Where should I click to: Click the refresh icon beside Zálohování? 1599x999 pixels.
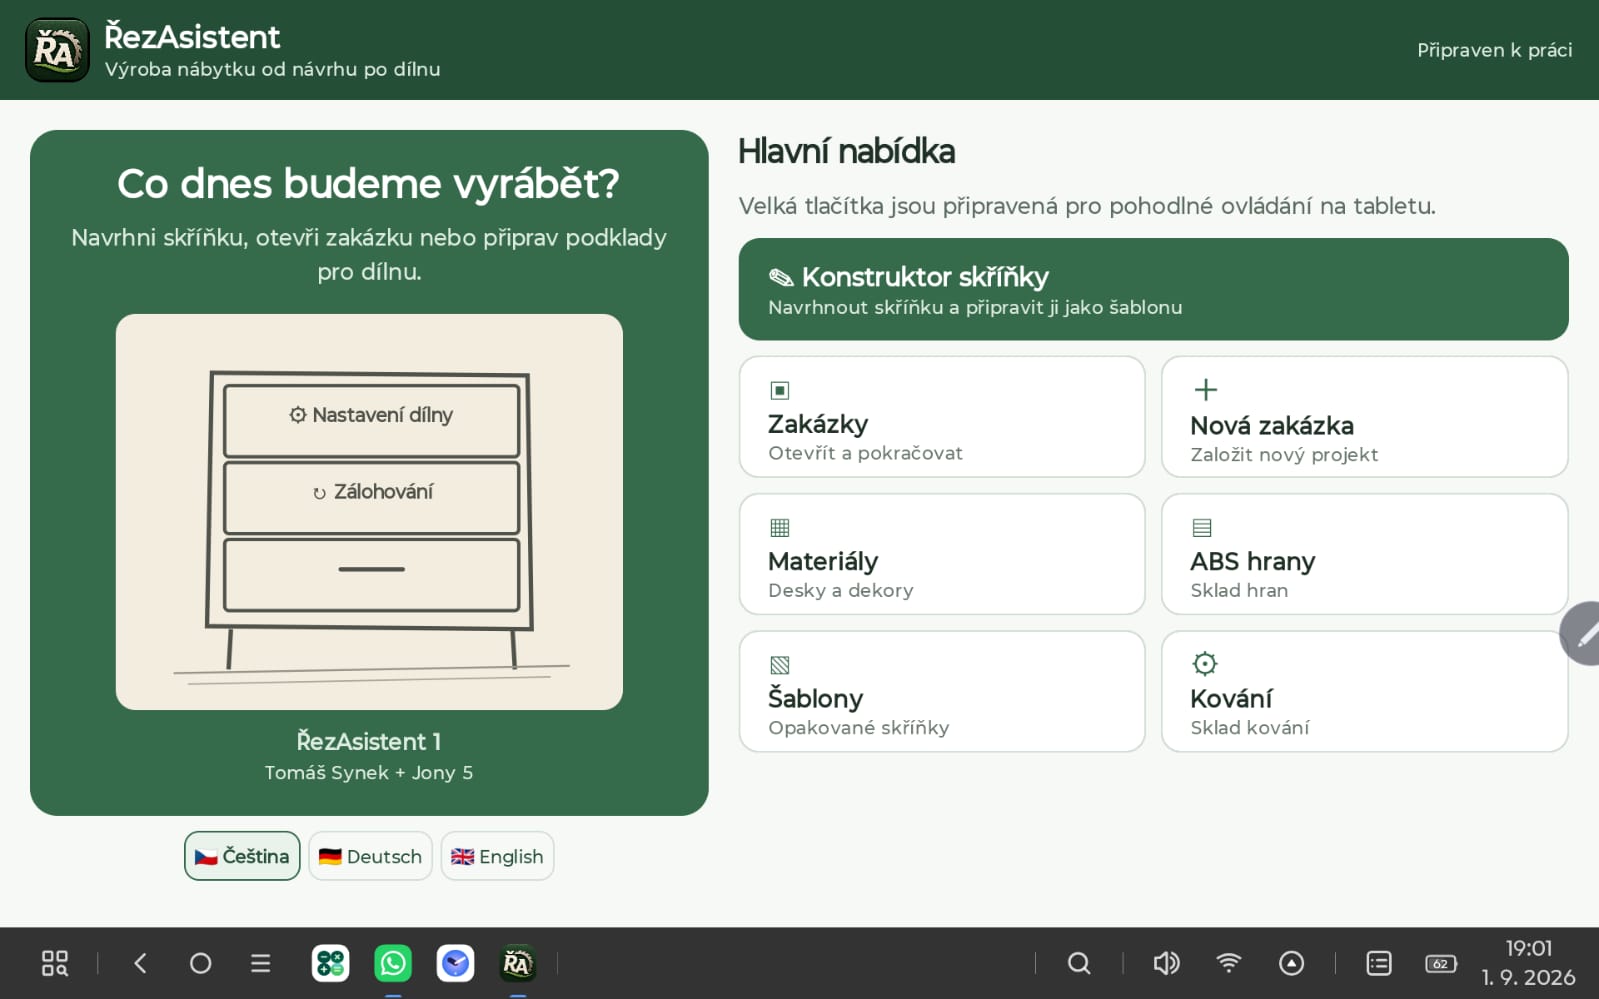(x=319, y=493)
